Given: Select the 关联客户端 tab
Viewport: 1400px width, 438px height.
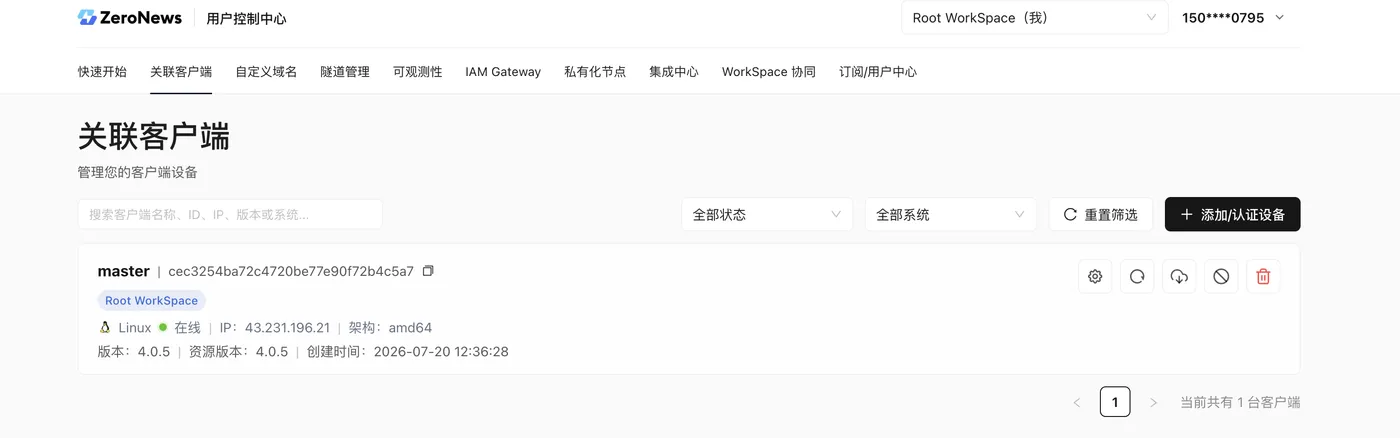Looking at the screenshot, I should pyautogui.click(x=181, y=72).
